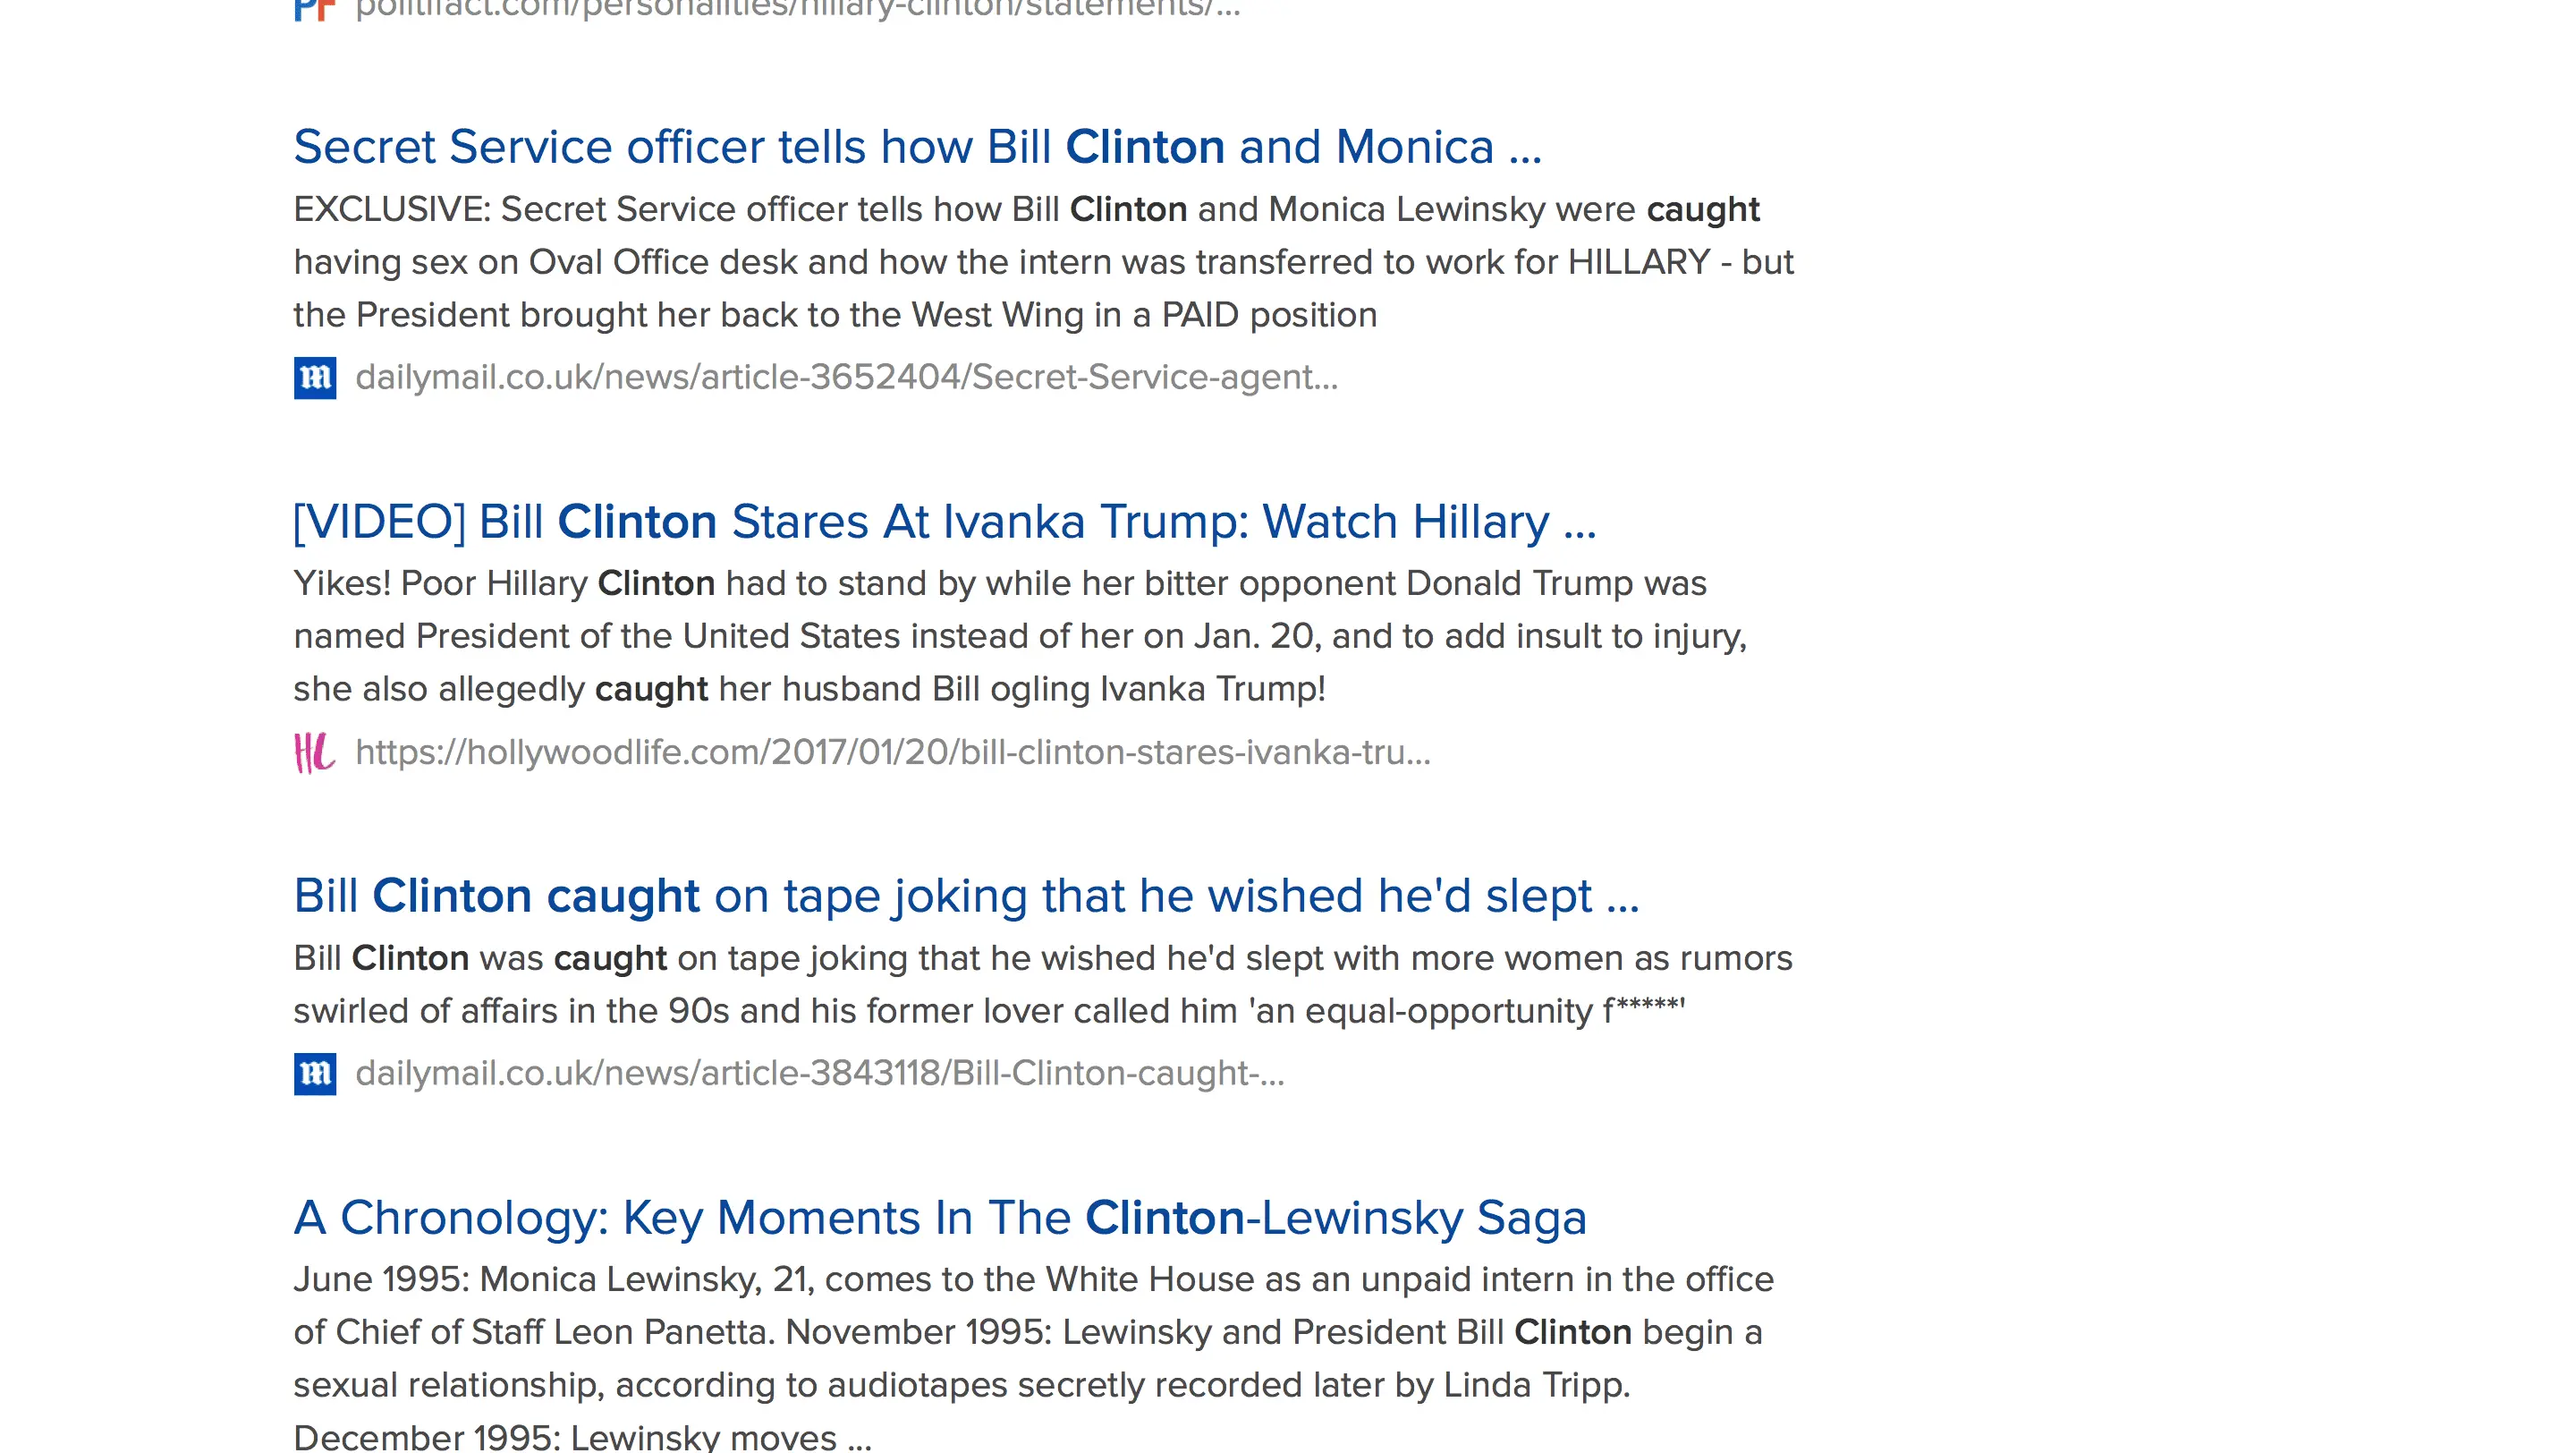Click the hollywoodlife.com URL link
Screen dimensions: 2576x1453
point(892,752)
